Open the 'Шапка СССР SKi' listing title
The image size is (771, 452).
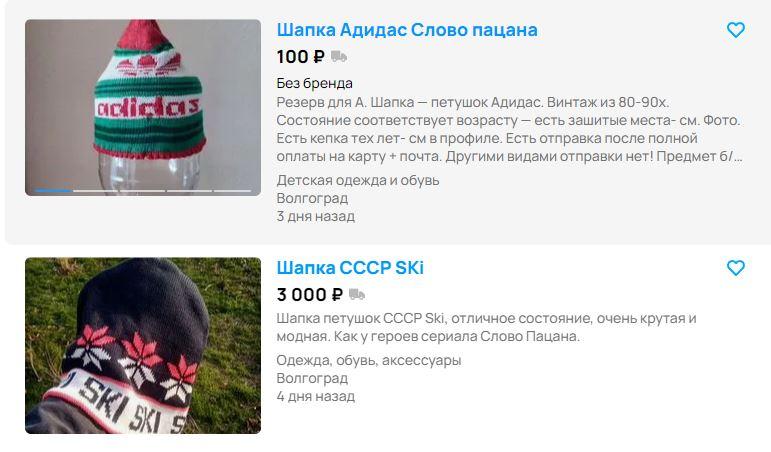350,268
